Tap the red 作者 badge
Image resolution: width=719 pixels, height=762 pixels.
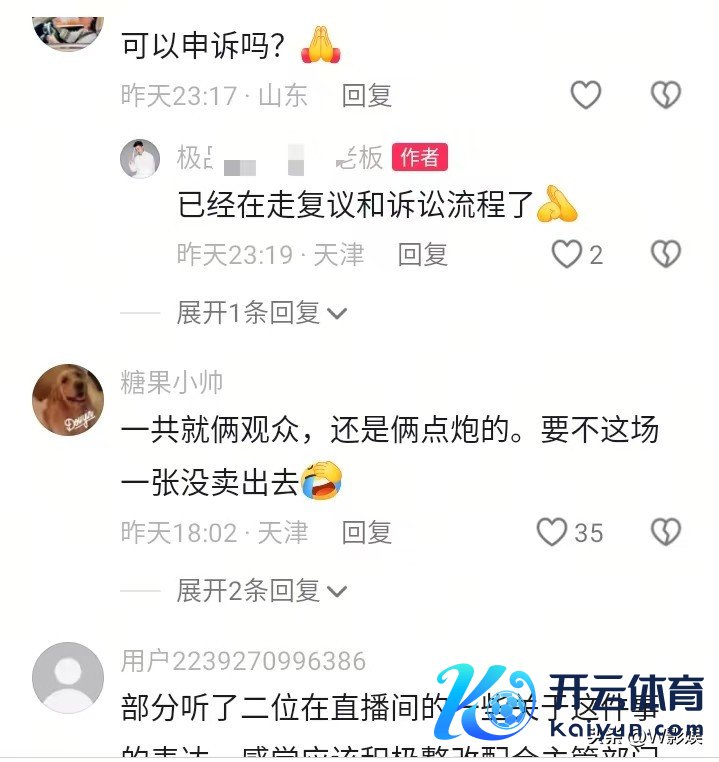click(x=420, y=157)
